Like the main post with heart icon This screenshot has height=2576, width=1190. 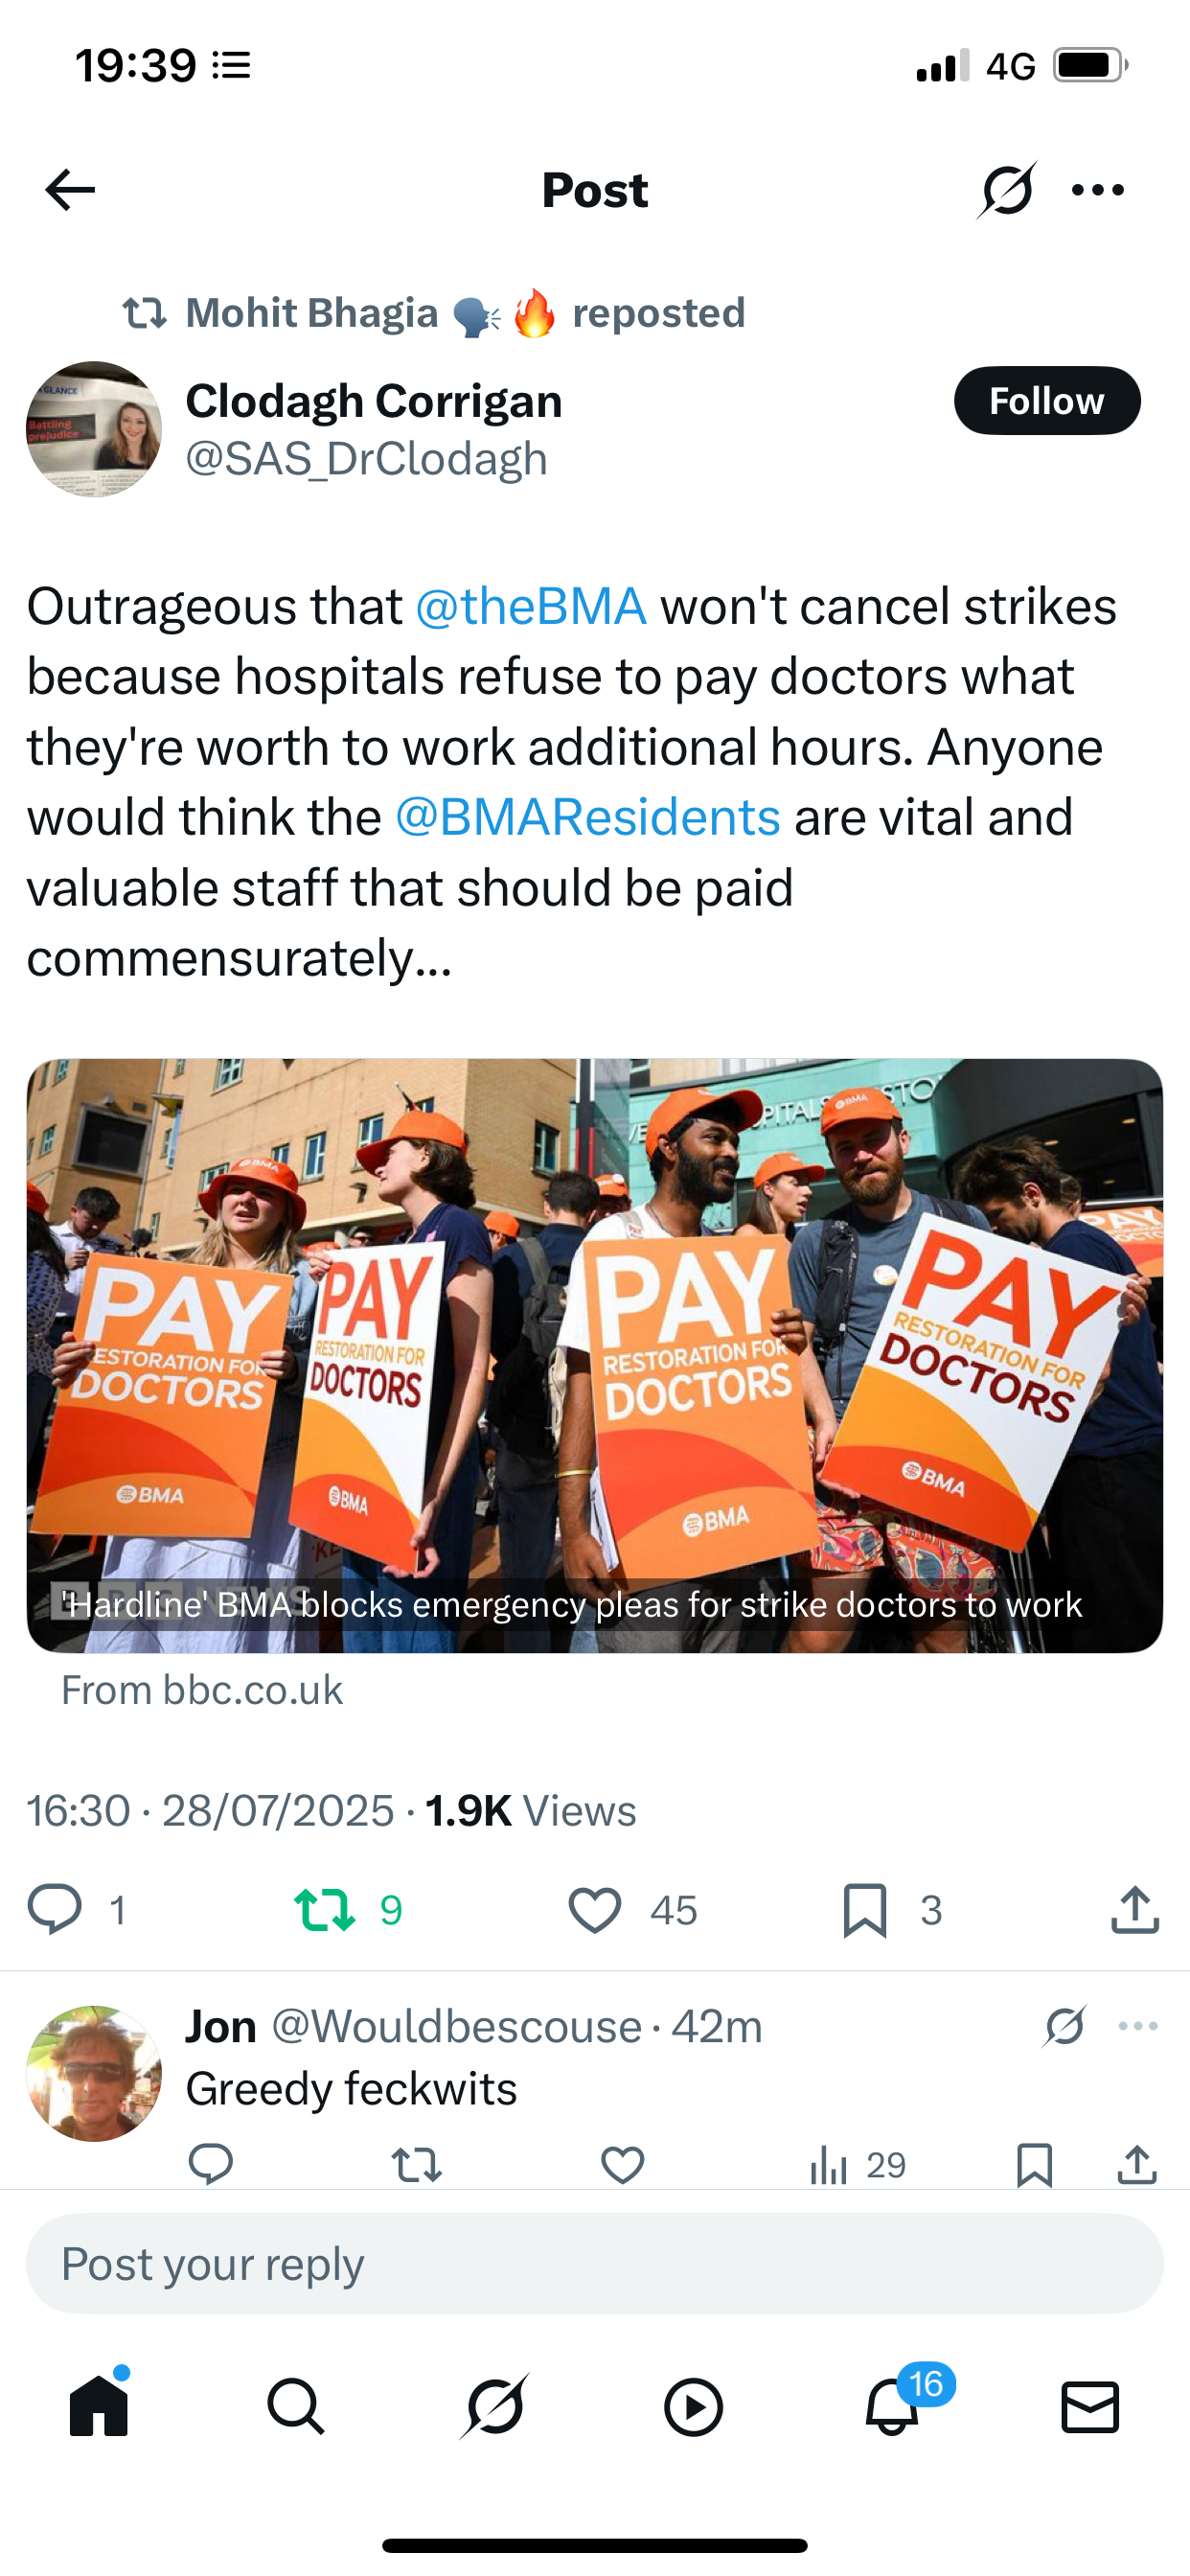pos(595,1909)
